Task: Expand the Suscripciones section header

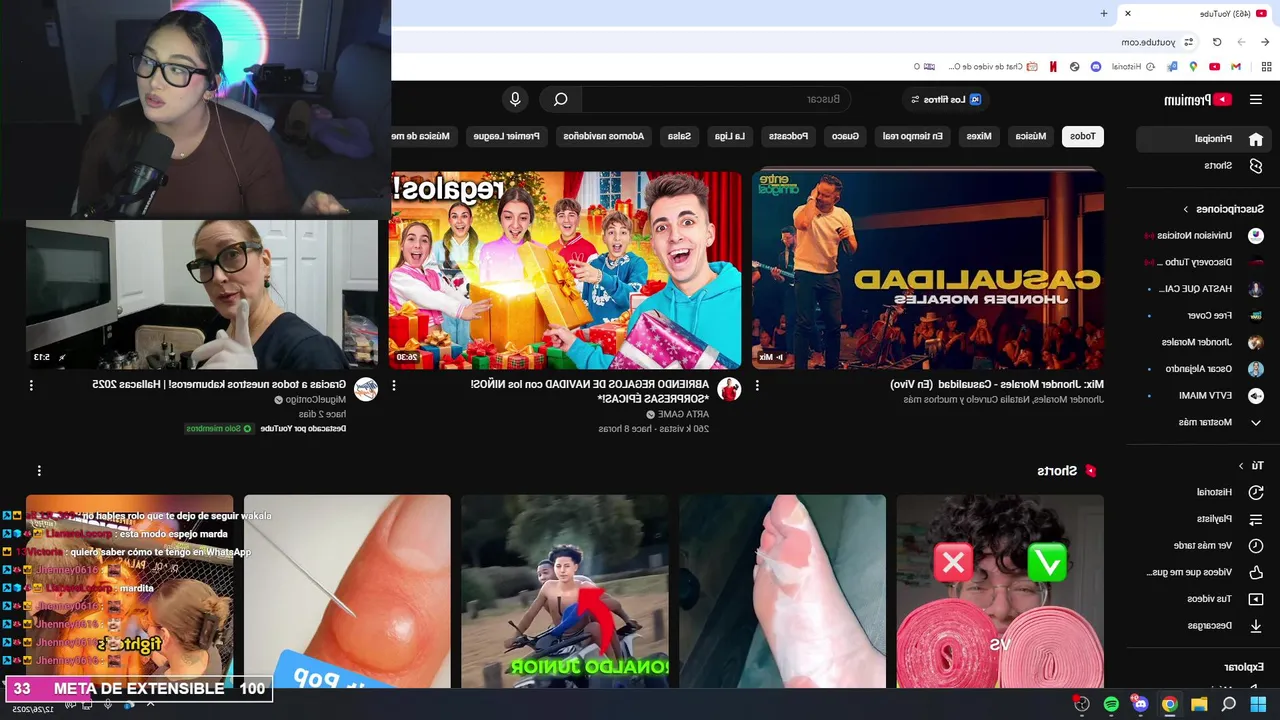Action: tap(1224, 209)
